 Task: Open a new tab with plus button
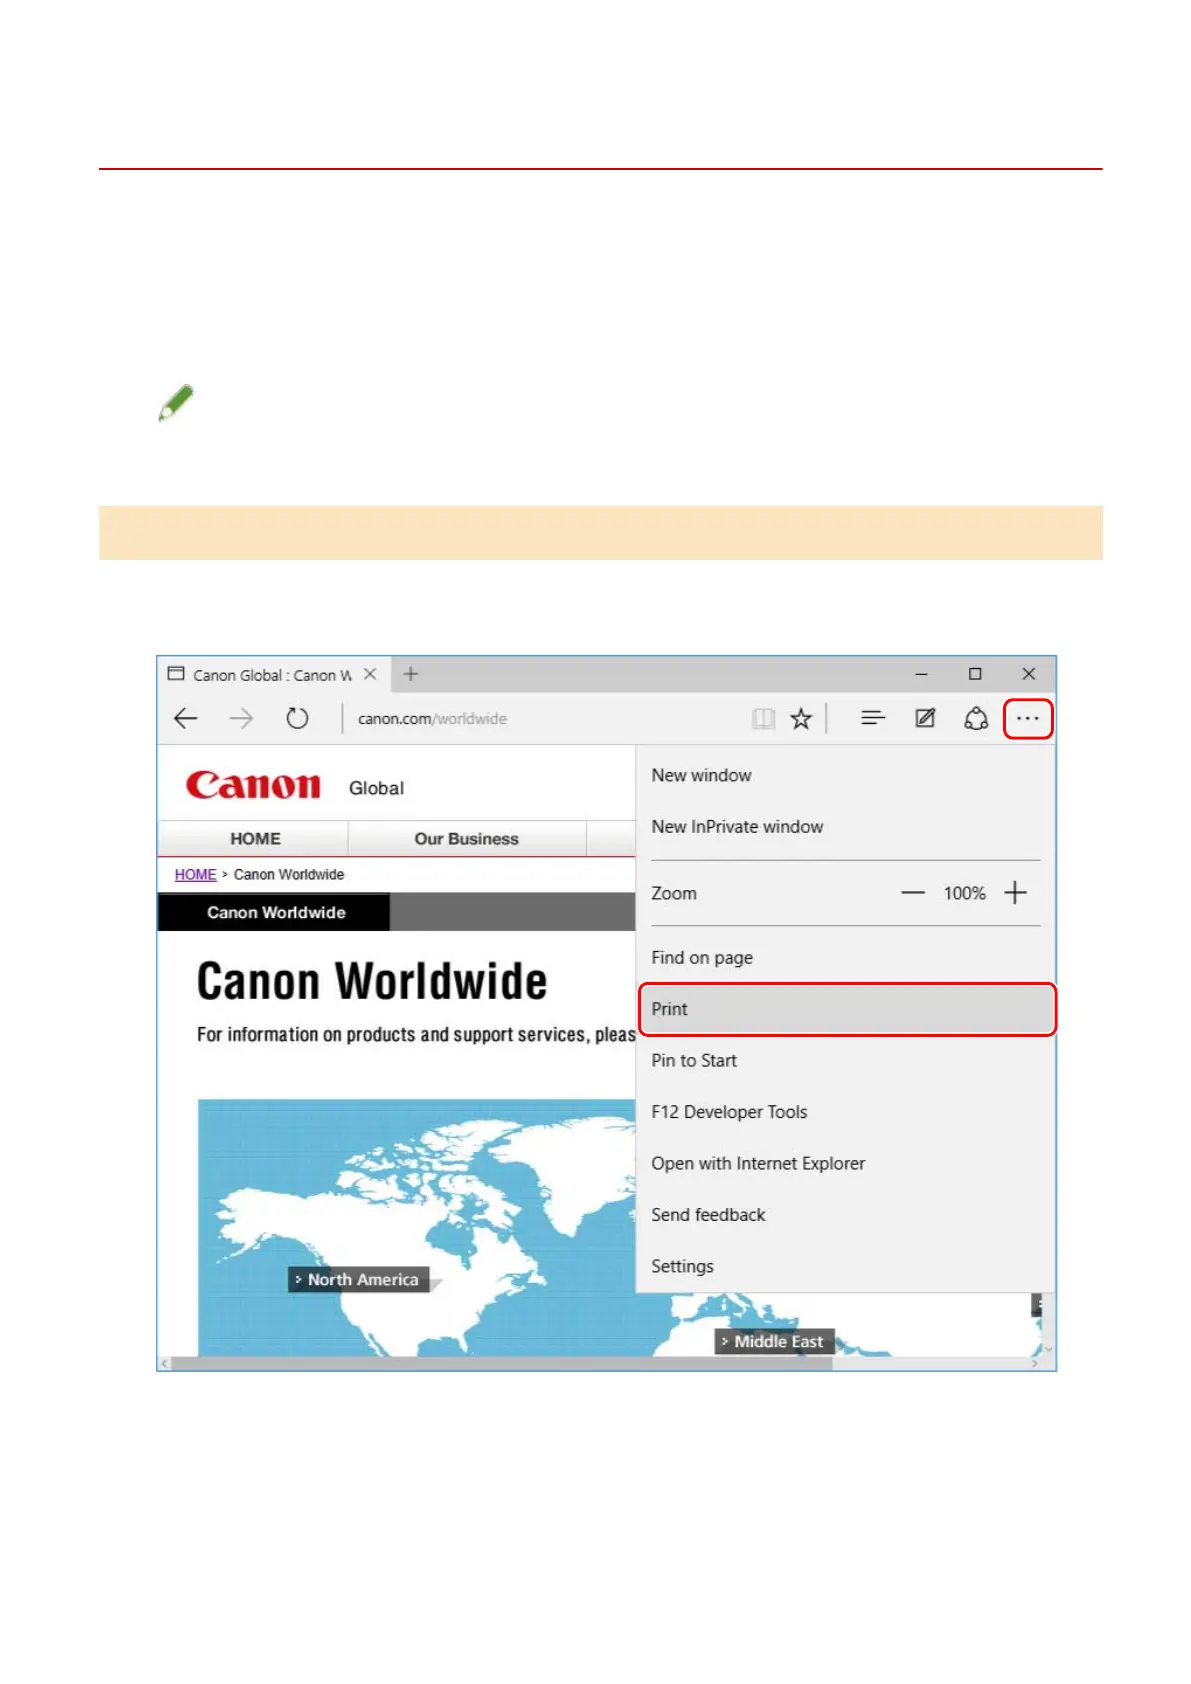tap(410, 674)
